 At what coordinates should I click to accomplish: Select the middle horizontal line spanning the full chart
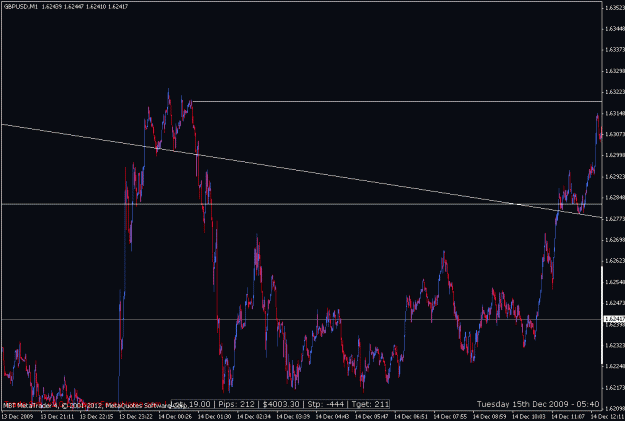pos(301,204)
